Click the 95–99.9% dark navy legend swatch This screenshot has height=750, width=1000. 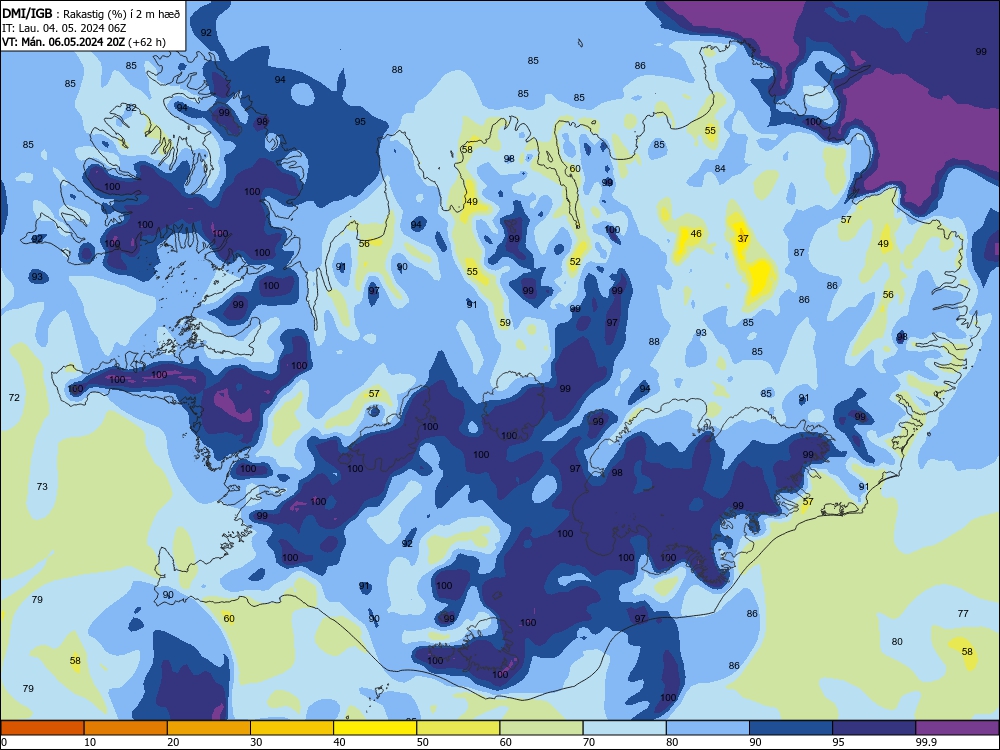[874, 728]
